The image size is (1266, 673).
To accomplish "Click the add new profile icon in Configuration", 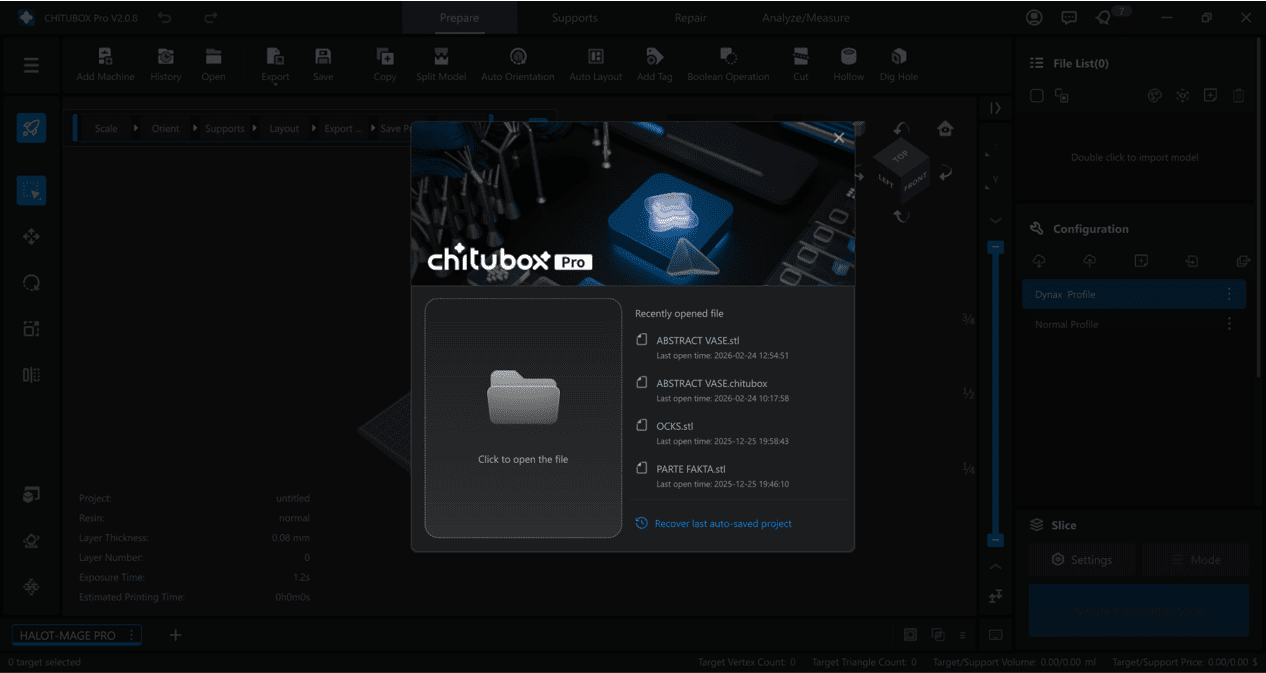I will pyautogui.click(x=1141, y=261).
